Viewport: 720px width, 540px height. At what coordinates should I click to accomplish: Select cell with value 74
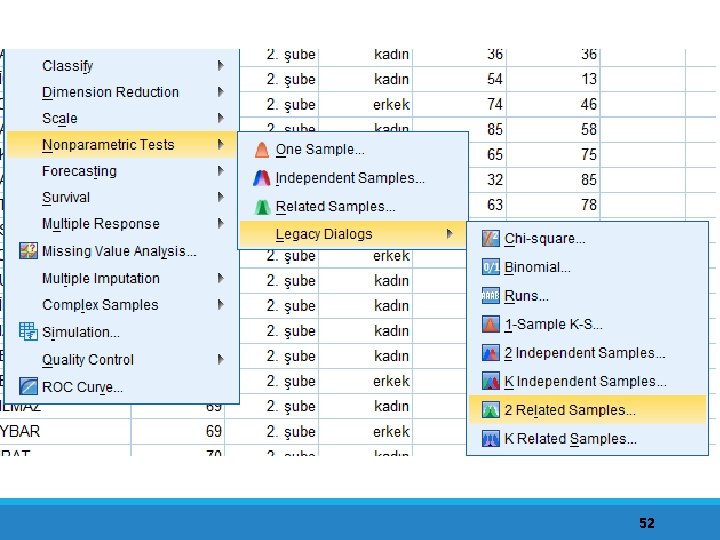(x=460, y=104)
